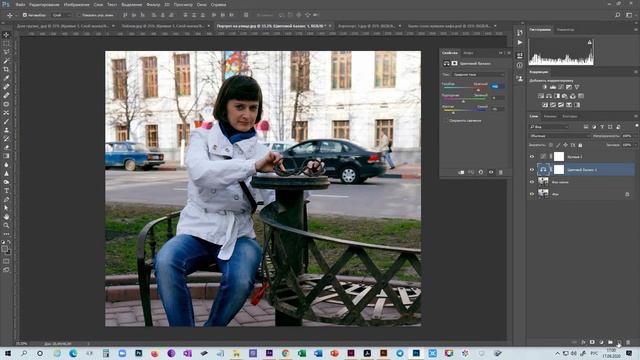Add a layer mask in Layers panel
Viewport: 640px width, 360px height.
click(x=592, y=342)
